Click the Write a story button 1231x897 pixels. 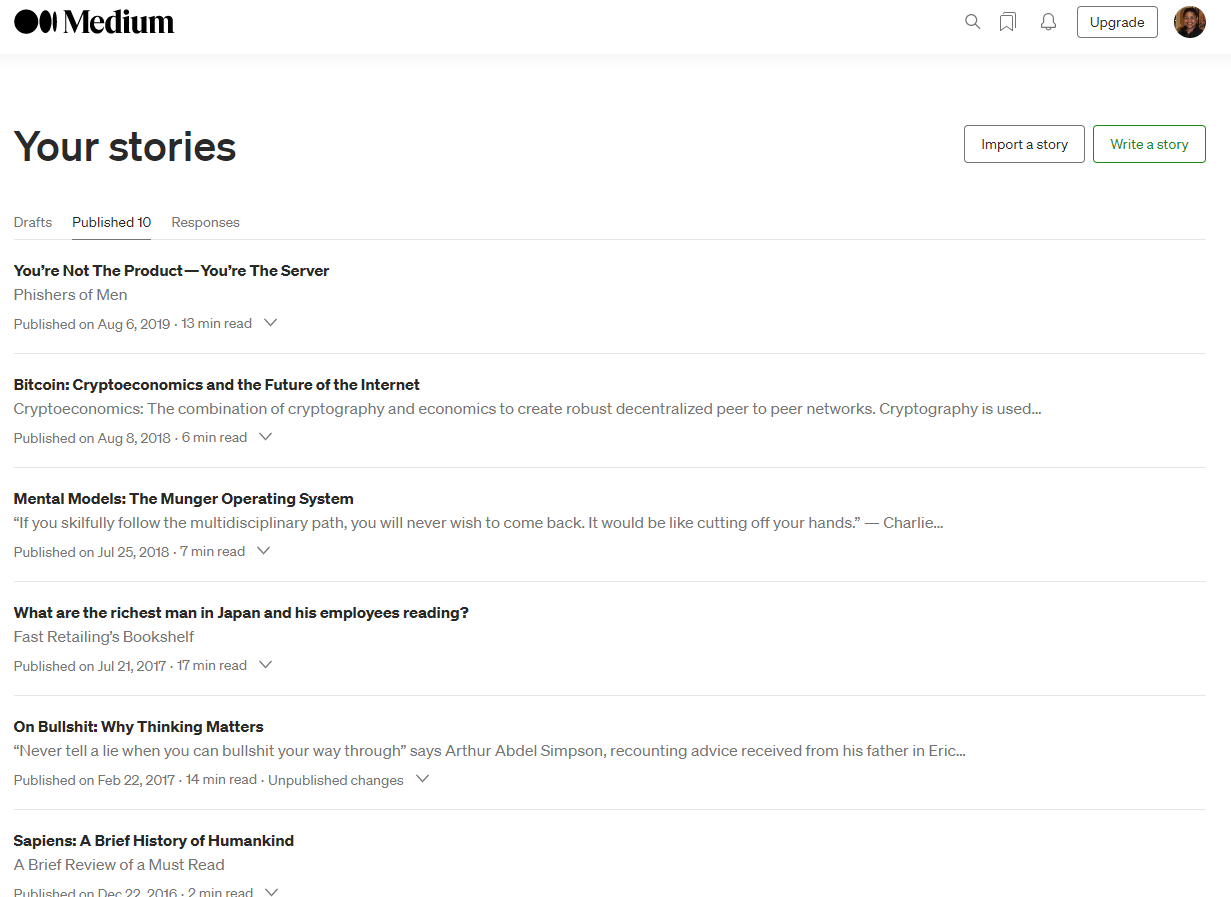pos(1149,144)
